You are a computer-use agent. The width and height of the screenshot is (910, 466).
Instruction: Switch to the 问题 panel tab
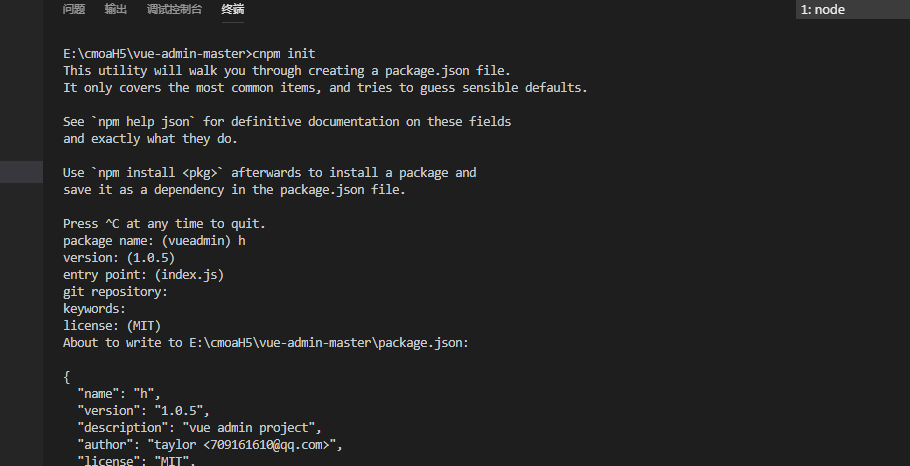(x=74, y=9)
